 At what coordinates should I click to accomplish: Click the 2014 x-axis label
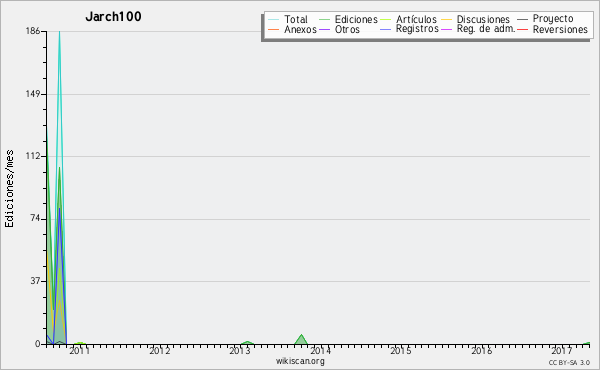click(320, 350)
